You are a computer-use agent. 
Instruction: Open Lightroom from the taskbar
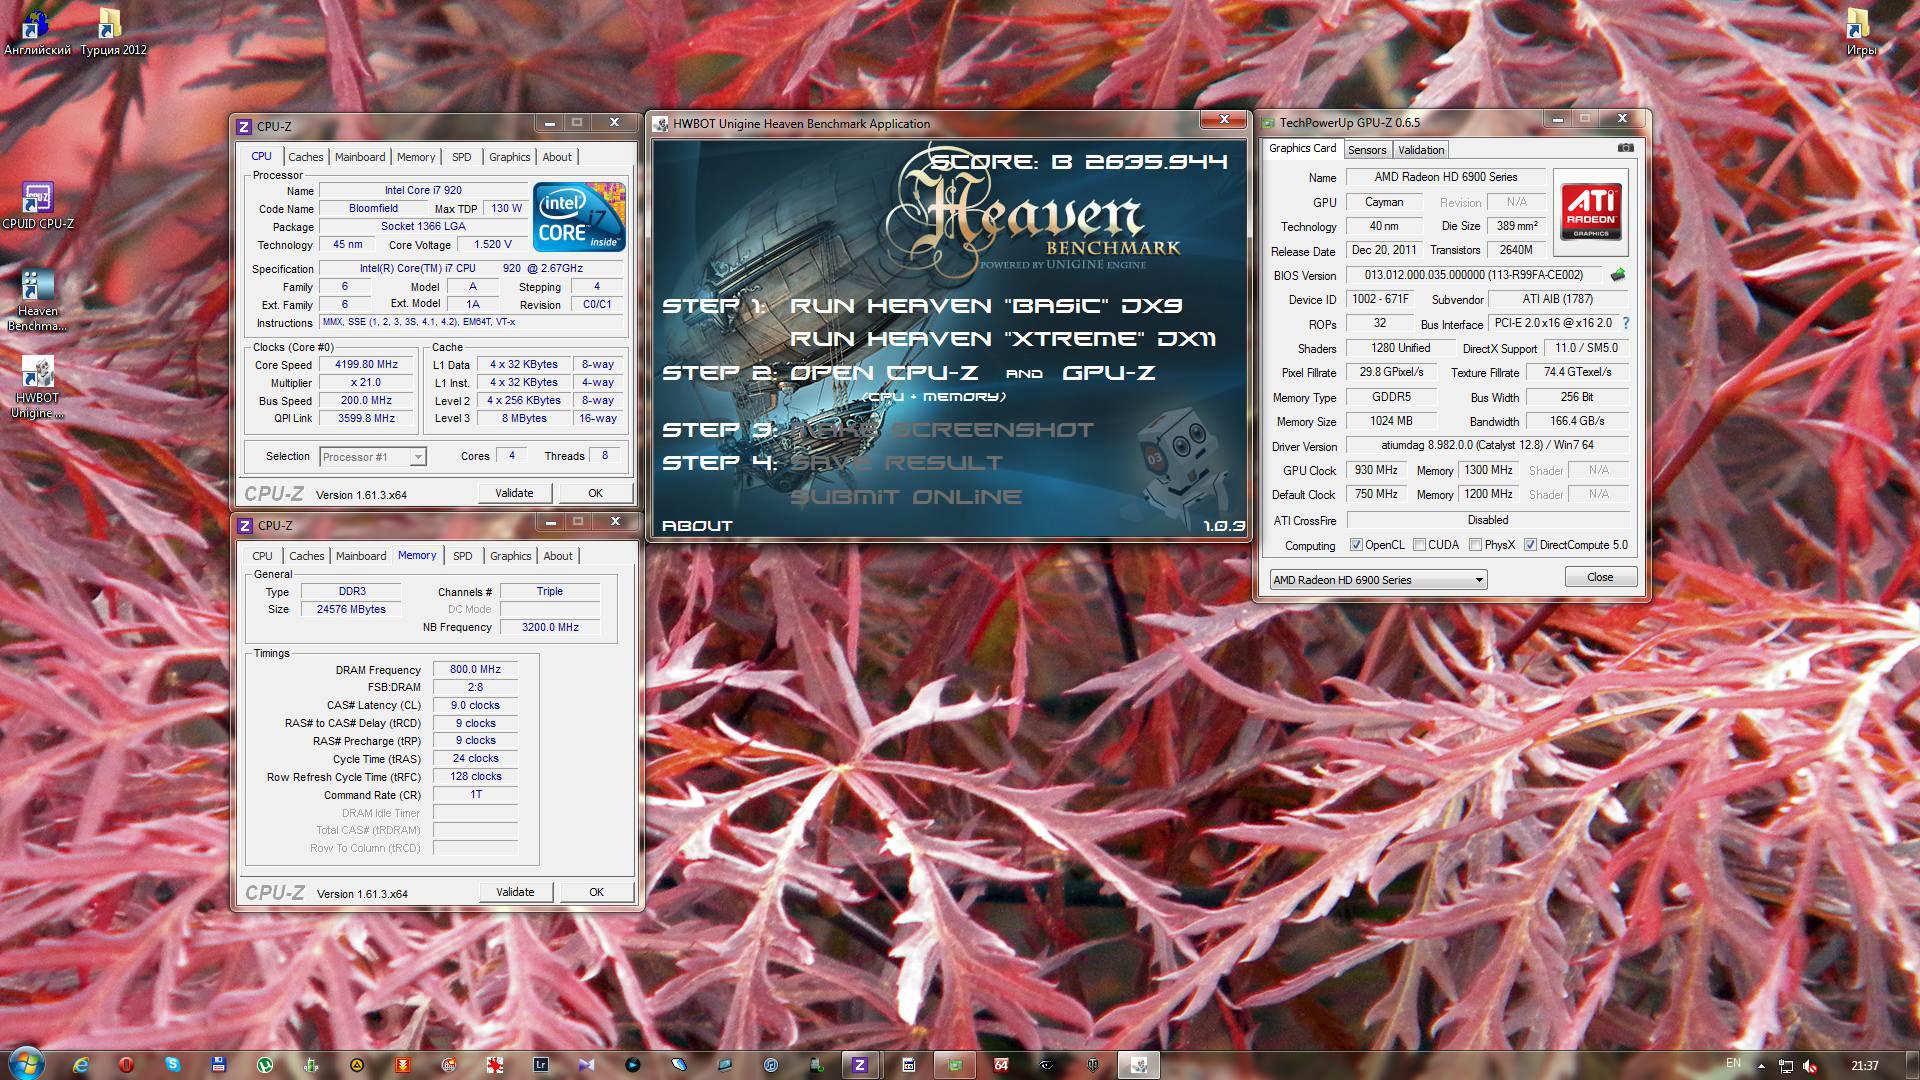(541, 1065)
